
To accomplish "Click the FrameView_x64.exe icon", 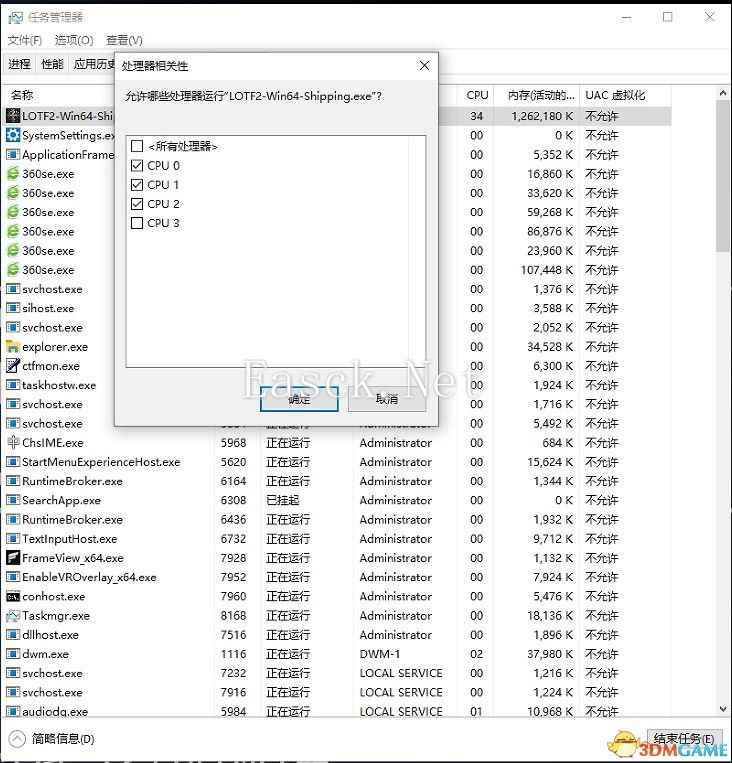I will (13, 558).
